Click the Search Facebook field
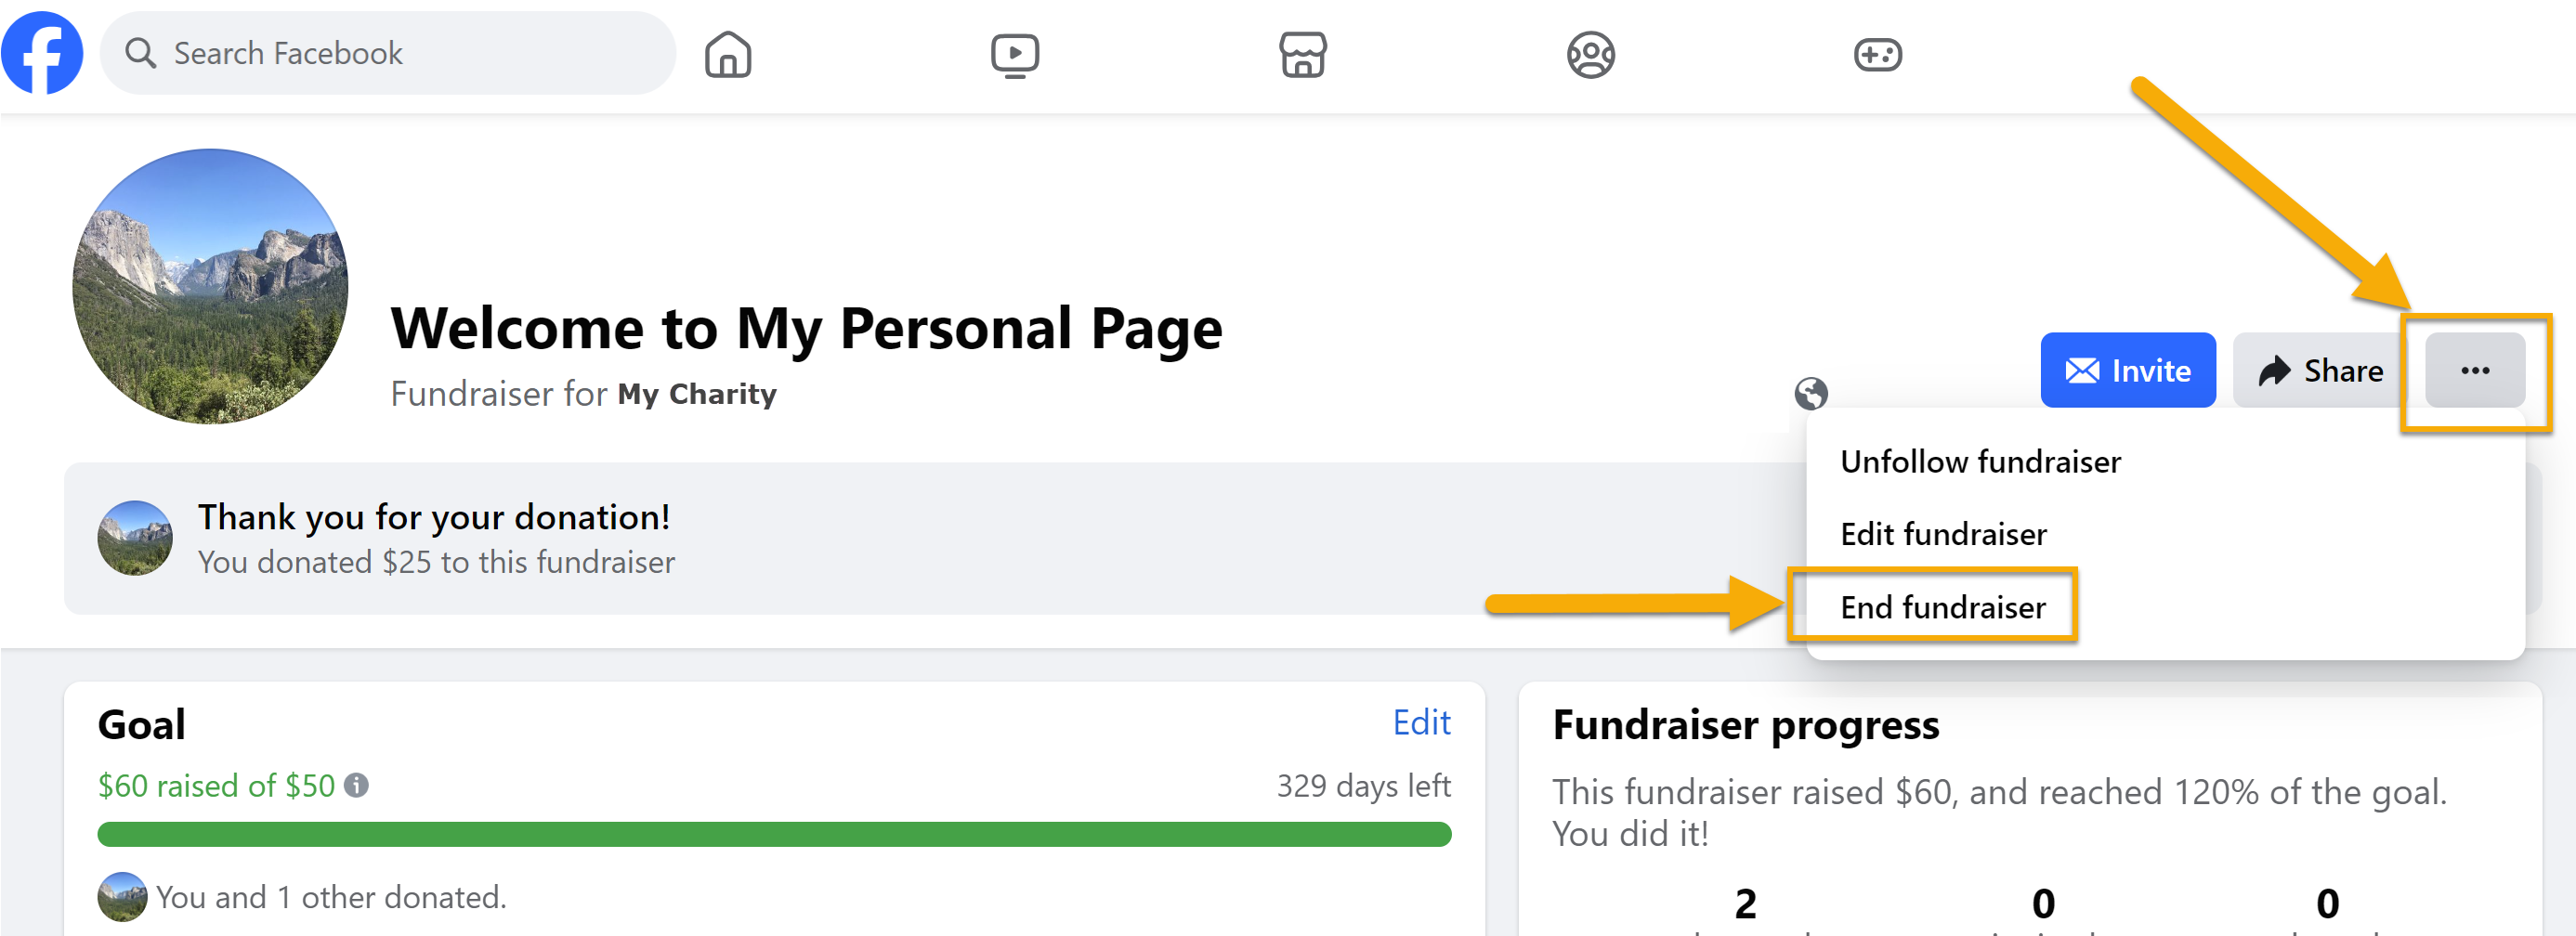 [x=388, y=53]
